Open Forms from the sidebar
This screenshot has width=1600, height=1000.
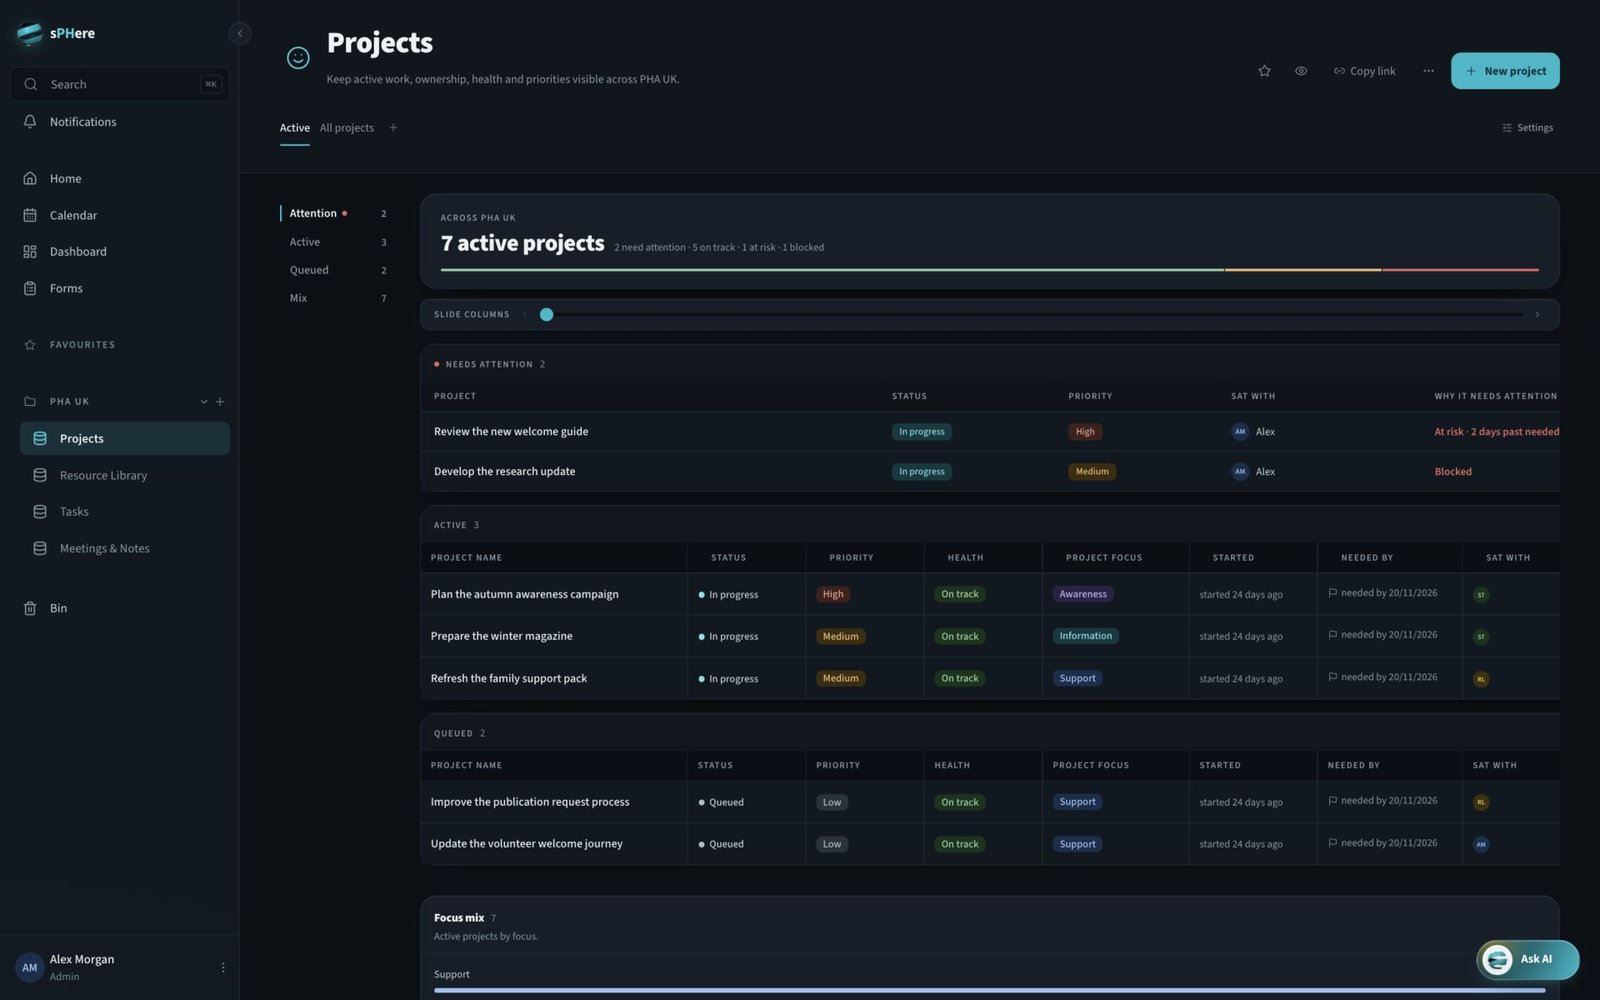coord(120,288)
